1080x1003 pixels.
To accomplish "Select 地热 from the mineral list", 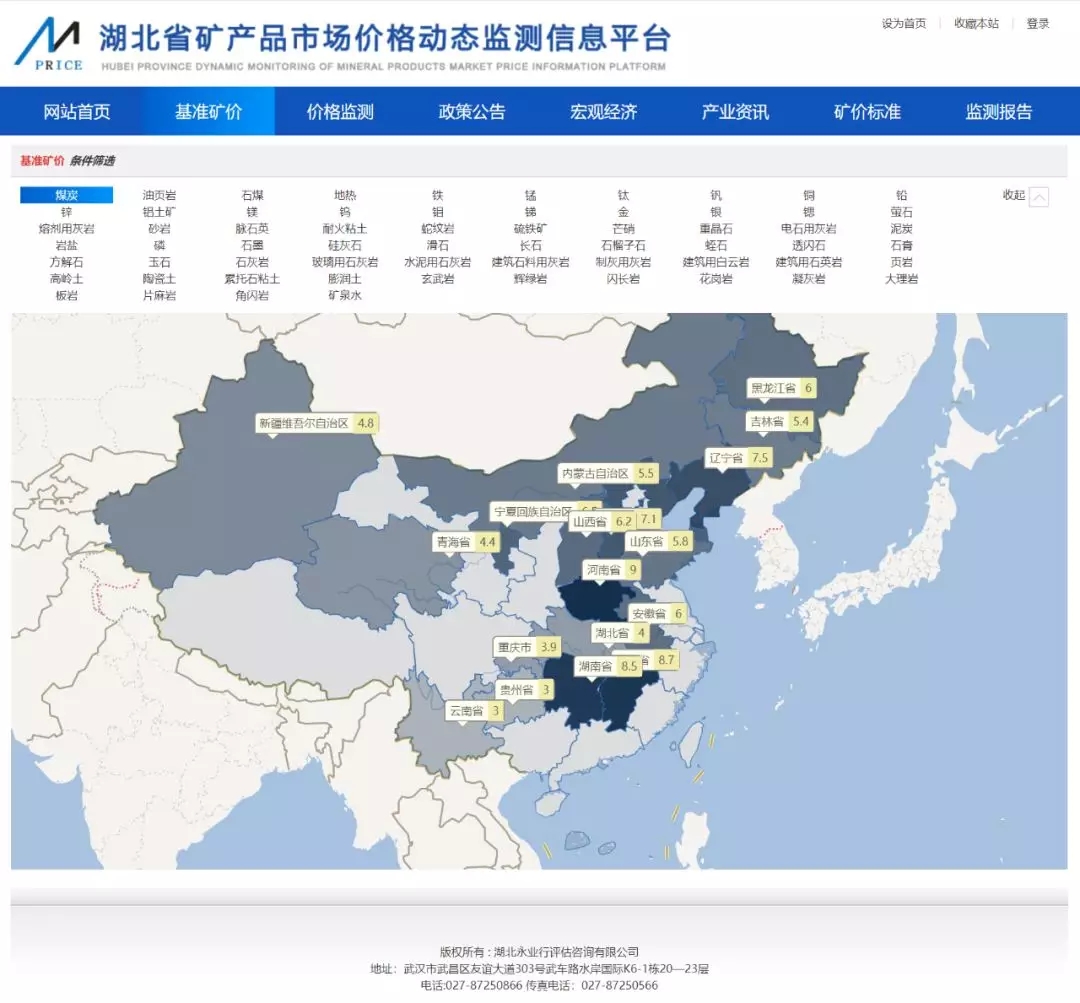I will point(345,196).
